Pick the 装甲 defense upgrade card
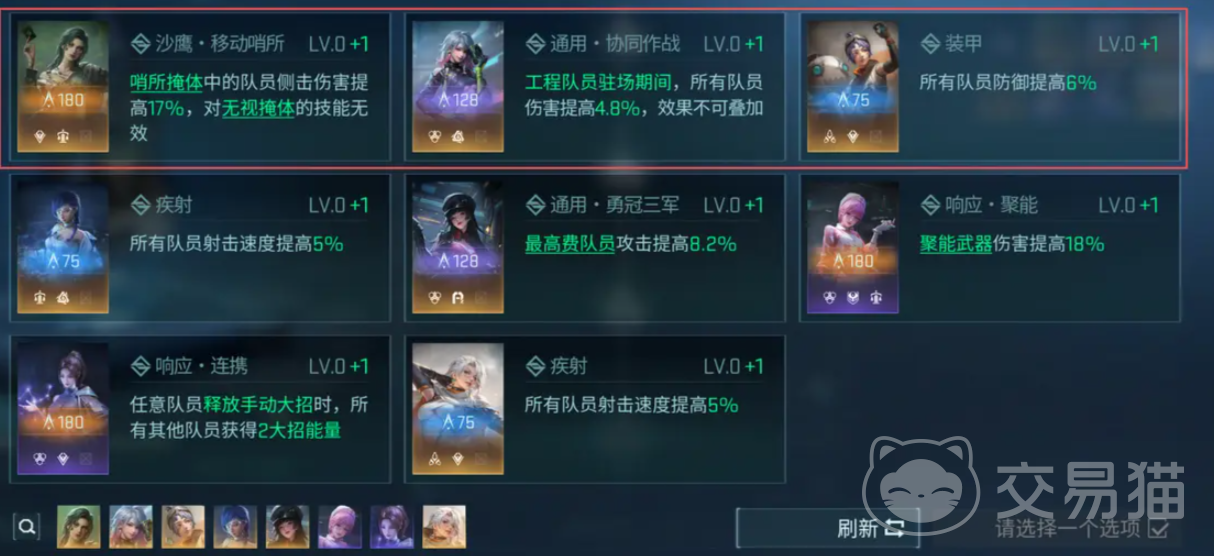Image resolution: width=1214 pixels, height=556 pixels. click(x=989, y=86)
